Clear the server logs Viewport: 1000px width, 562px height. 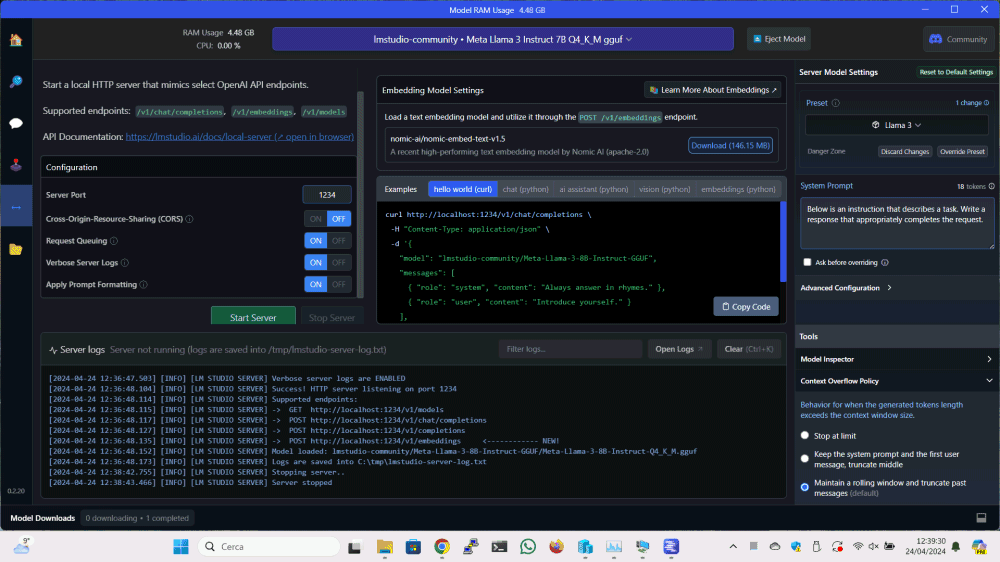coord(749,349)
